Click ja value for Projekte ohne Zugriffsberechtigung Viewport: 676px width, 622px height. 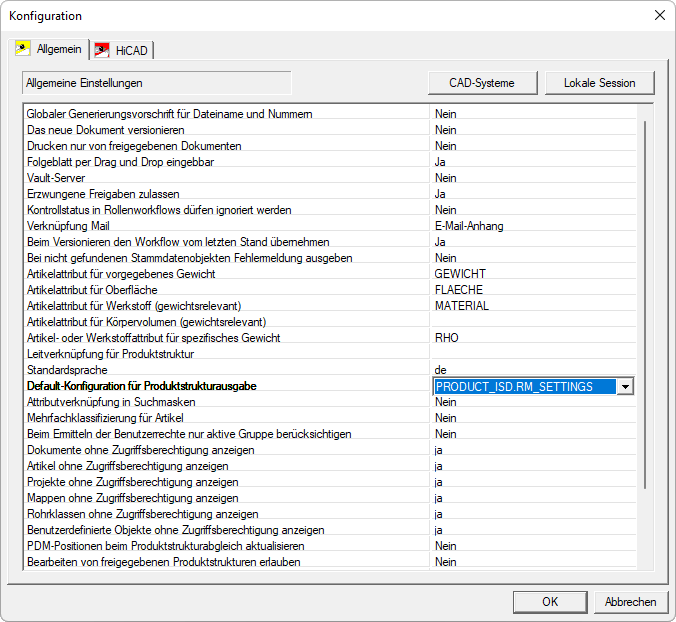(438, 481)
